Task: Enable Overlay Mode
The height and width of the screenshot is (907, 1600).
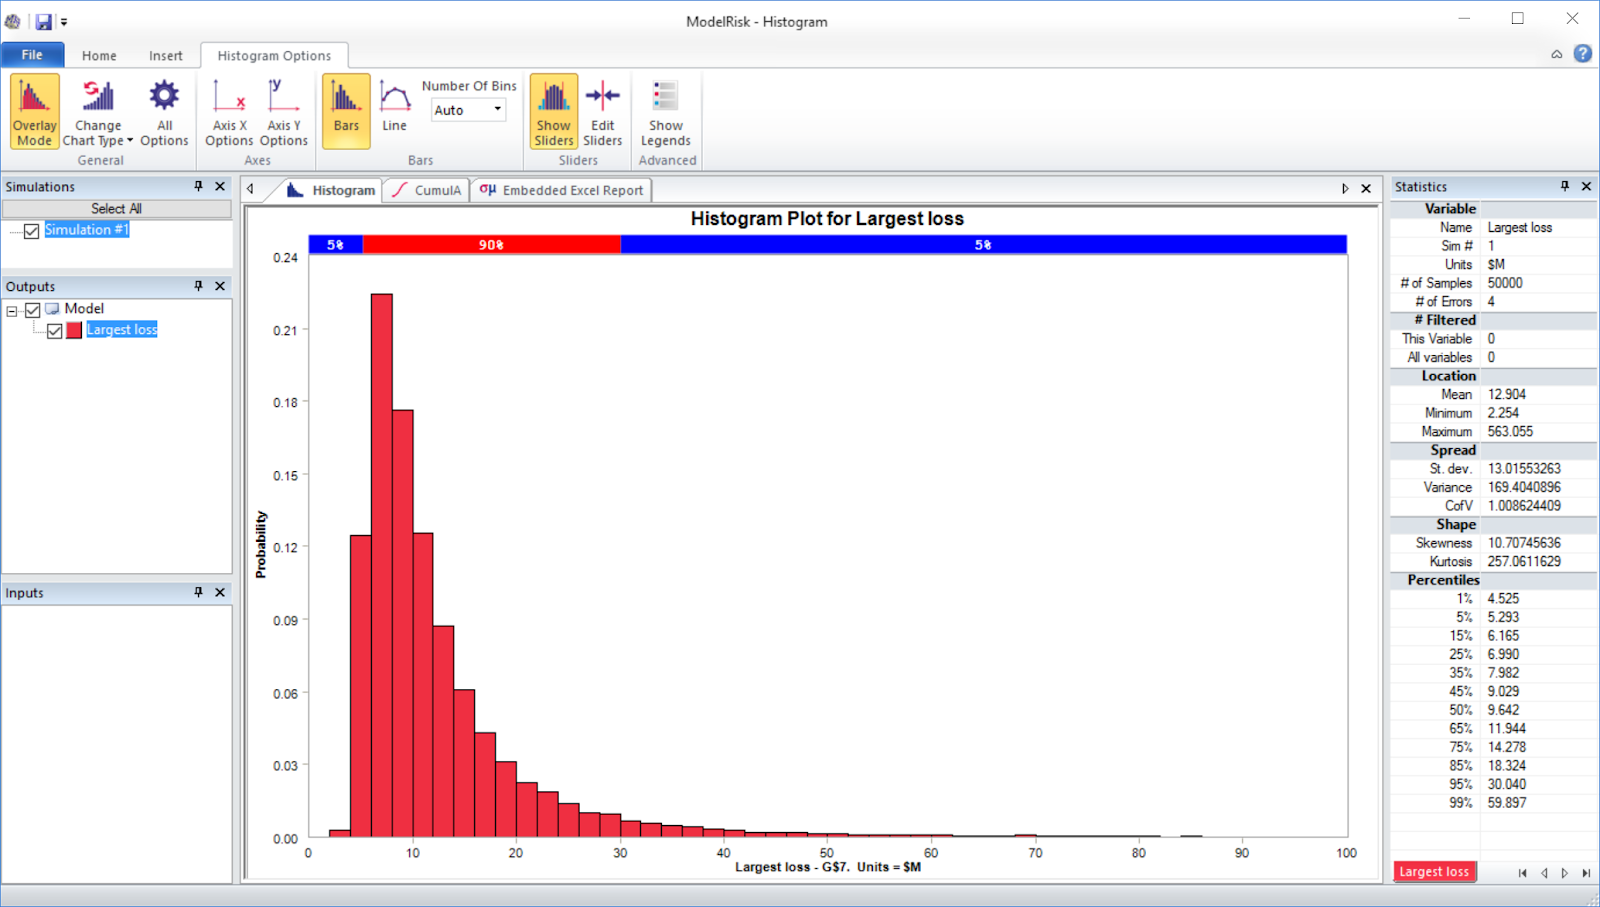Action: (33, 110)
